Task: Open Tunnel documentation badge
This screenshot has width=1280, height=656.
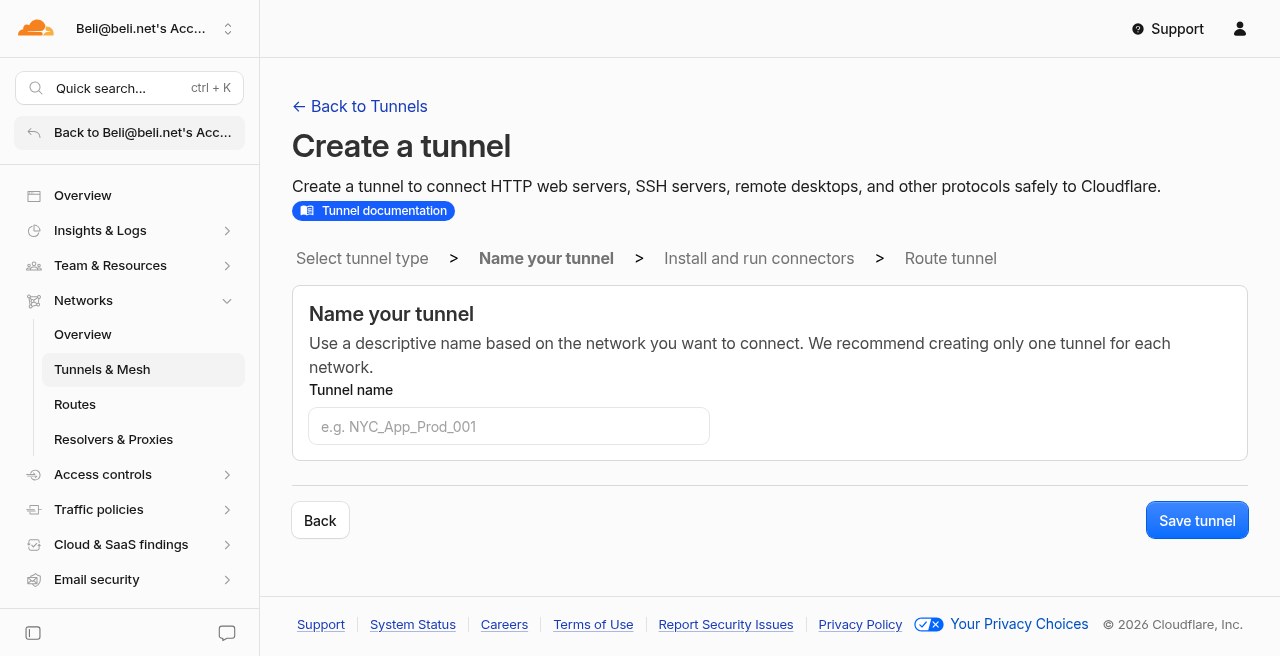Action: (373, 211)
